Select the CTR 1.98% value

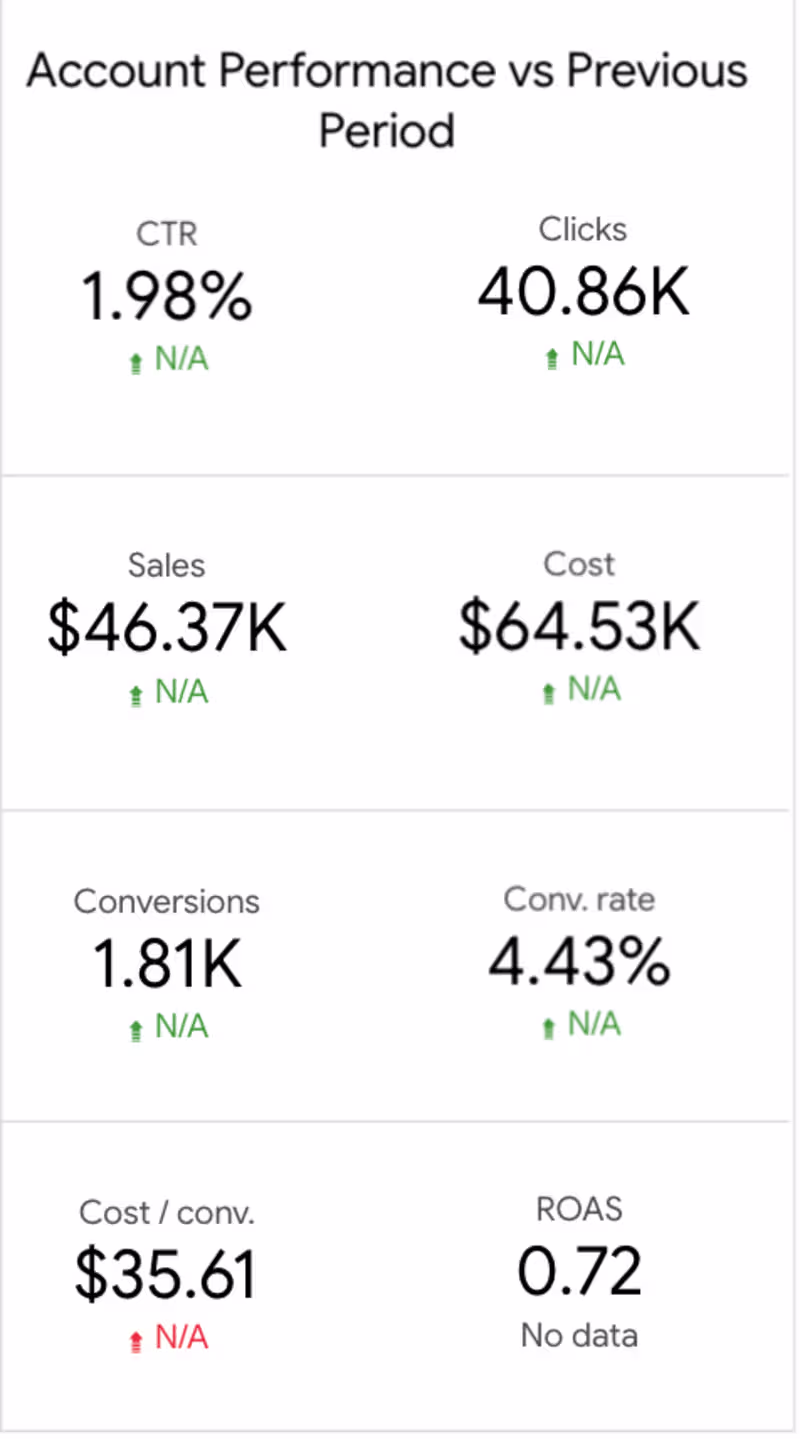coord(166,297)
